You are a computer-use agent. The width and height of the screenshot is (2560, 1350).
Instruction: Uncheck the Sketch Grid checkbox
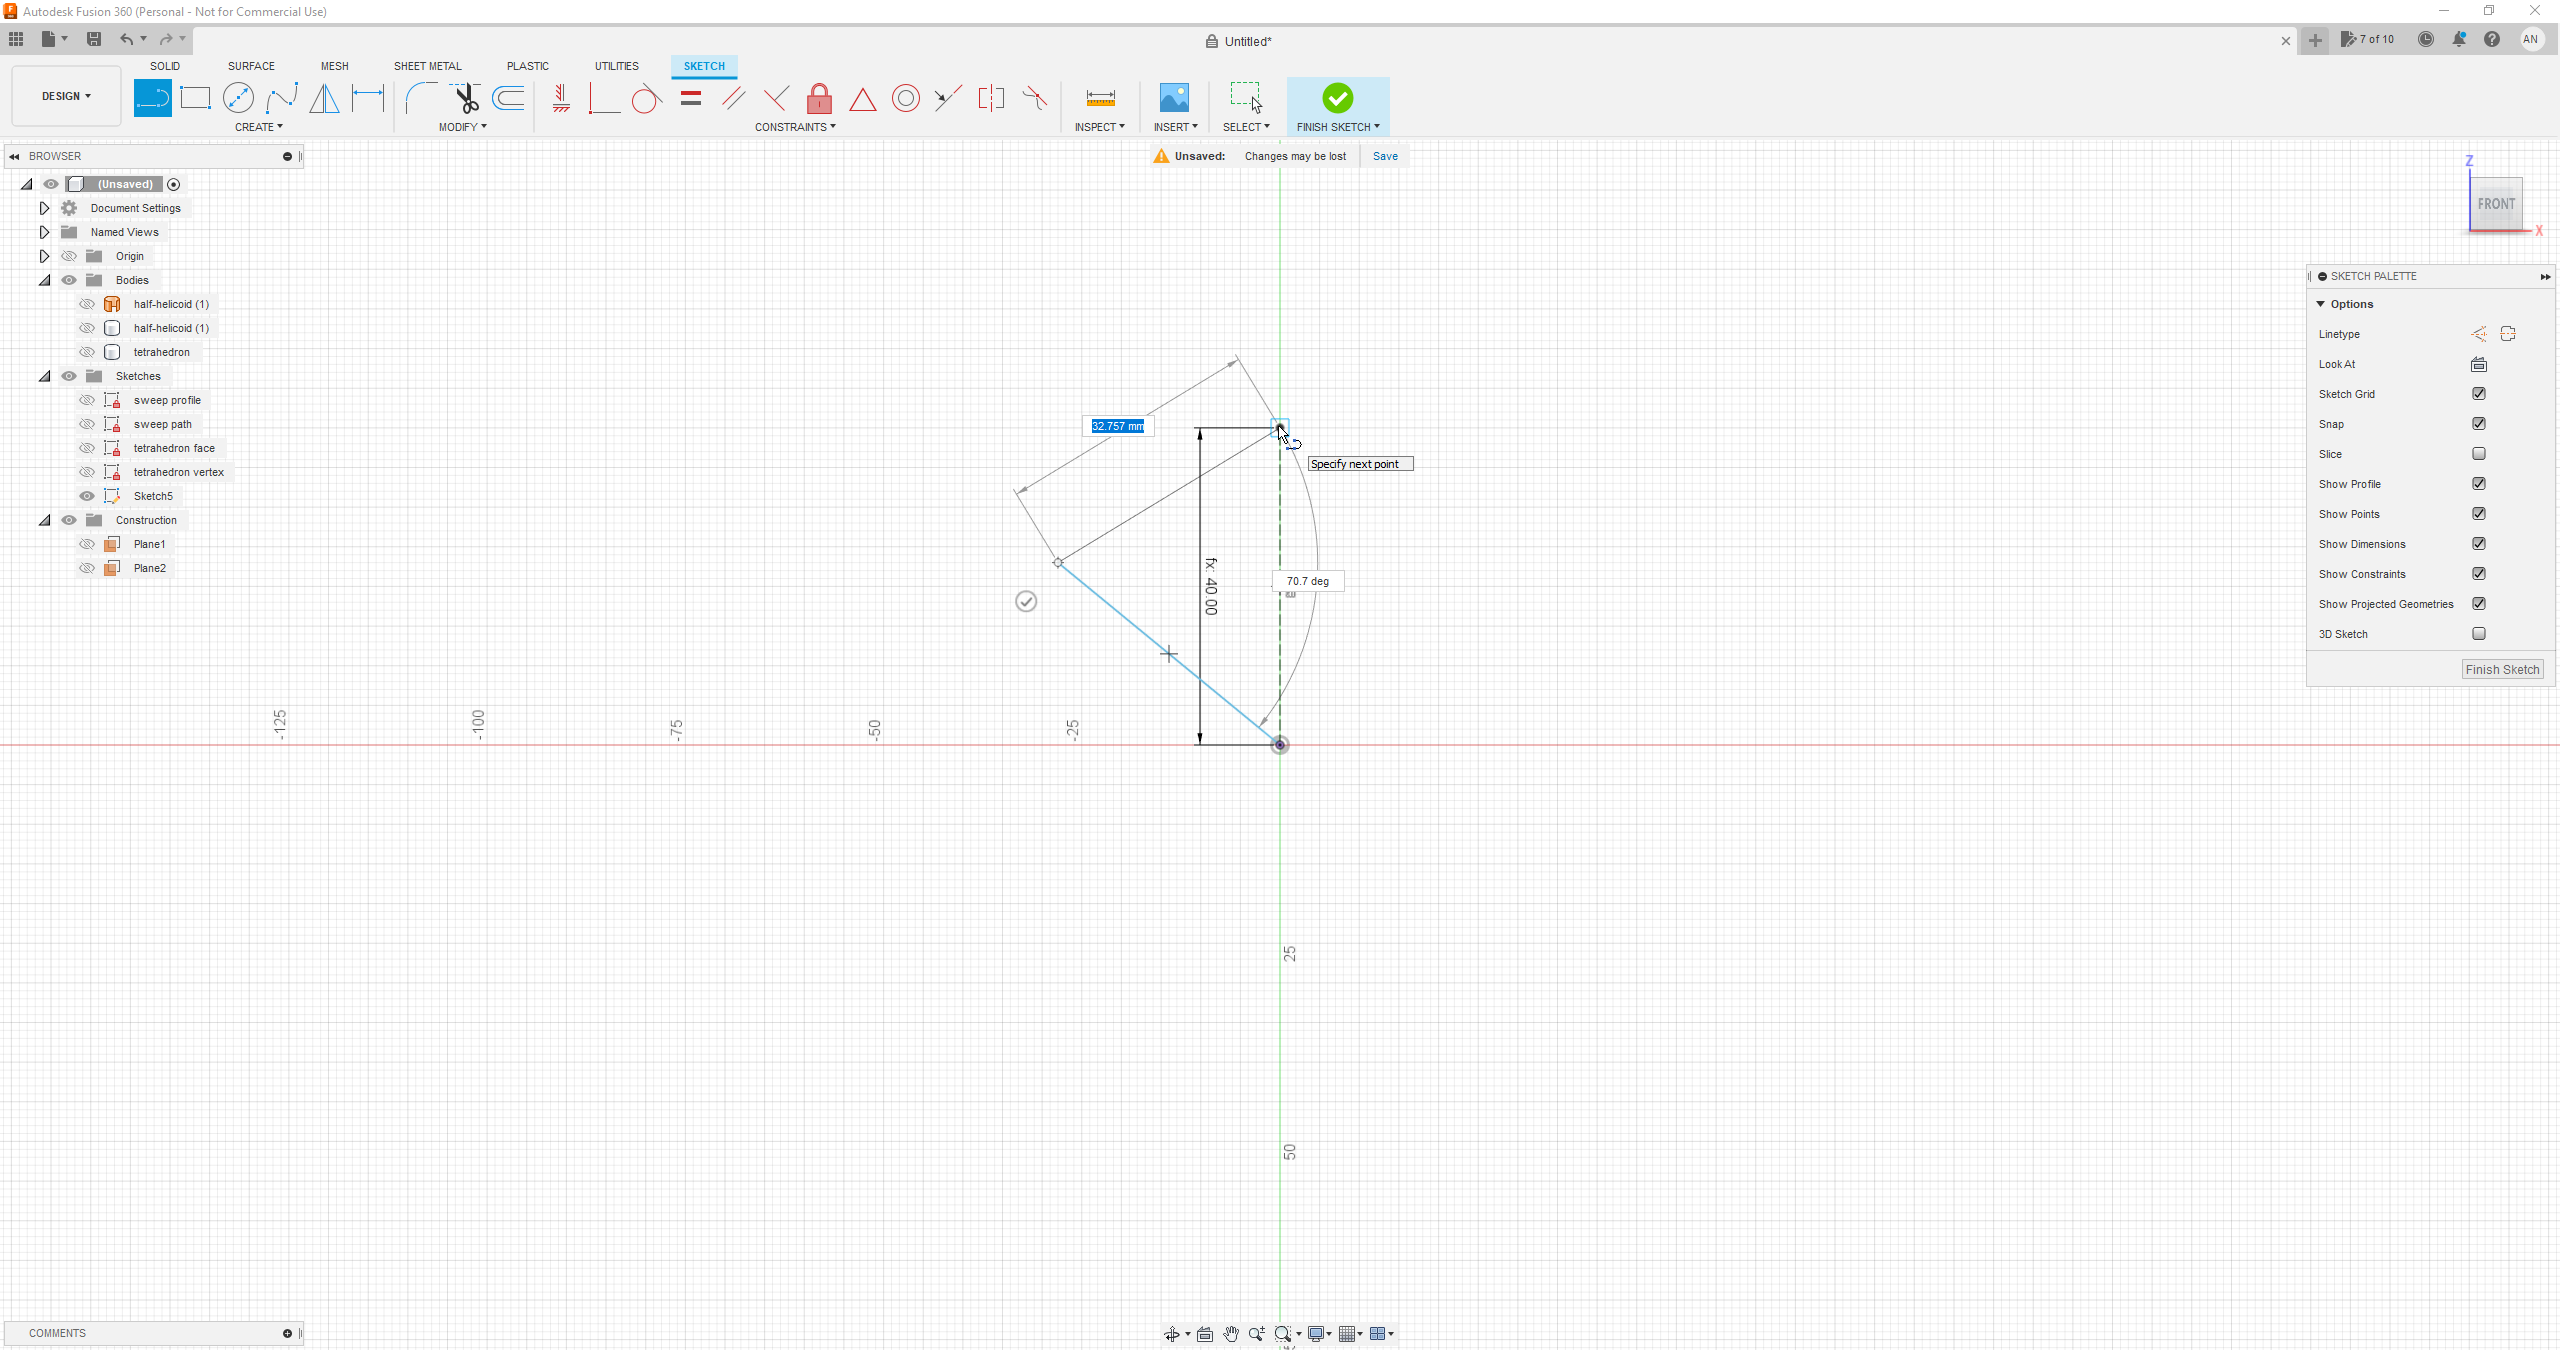tap(2479, 394)
